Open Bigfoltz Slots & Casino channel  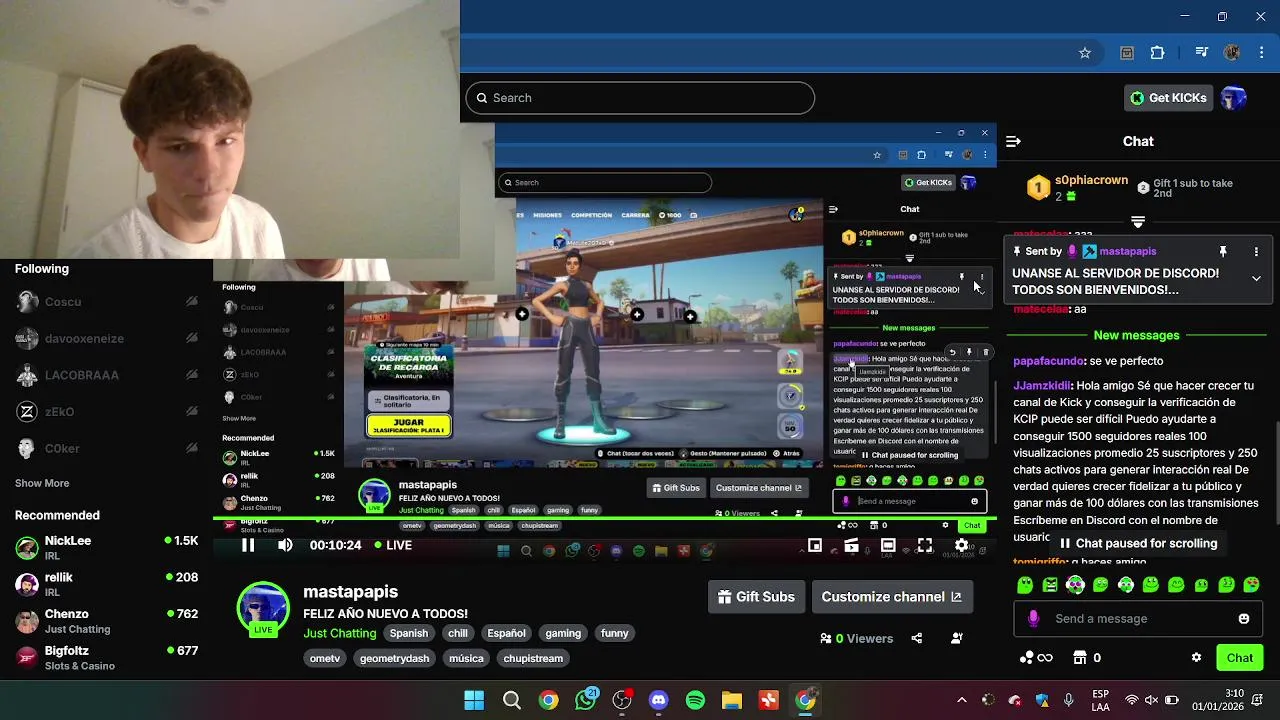click(x=106, y=657)
